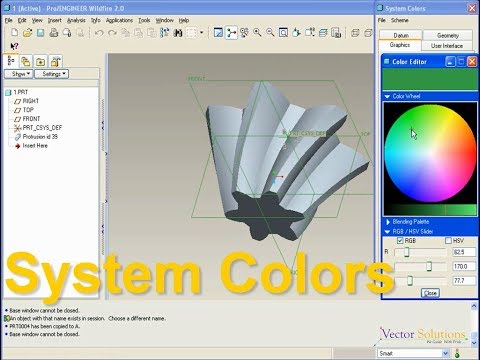Zoom in with plus magnifier icon
The height and width of the screenshot is (360, 480).
257,33
